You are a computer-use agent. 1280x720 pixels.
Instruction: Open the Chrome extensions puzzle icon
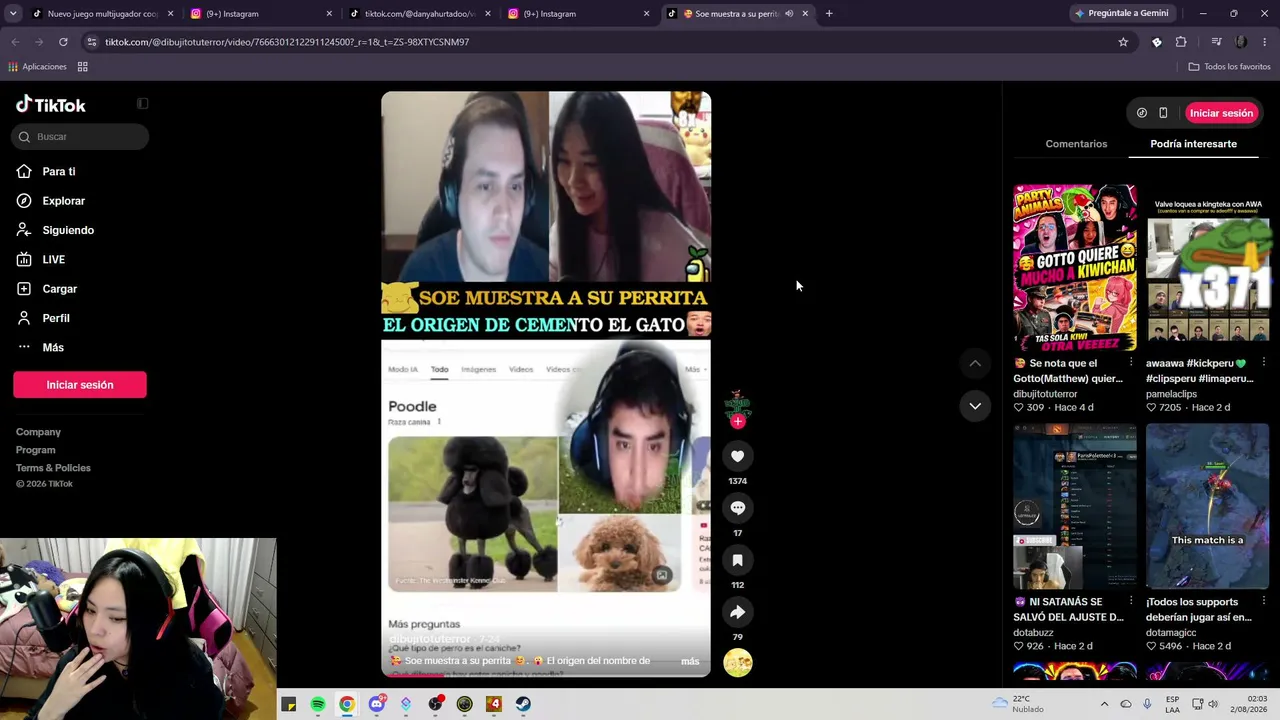click(x=1181, y=42)
